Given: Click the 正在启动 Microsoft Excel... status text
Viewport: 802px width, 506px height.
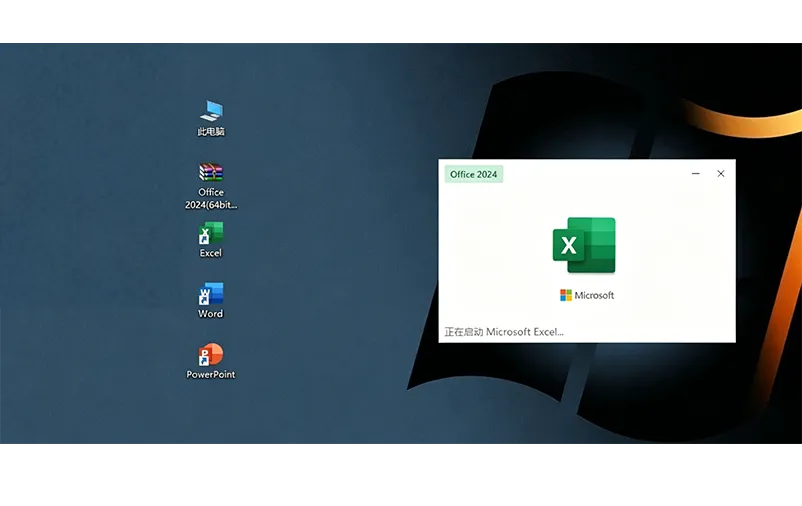Looking at the screenshot, I should 504,332.
